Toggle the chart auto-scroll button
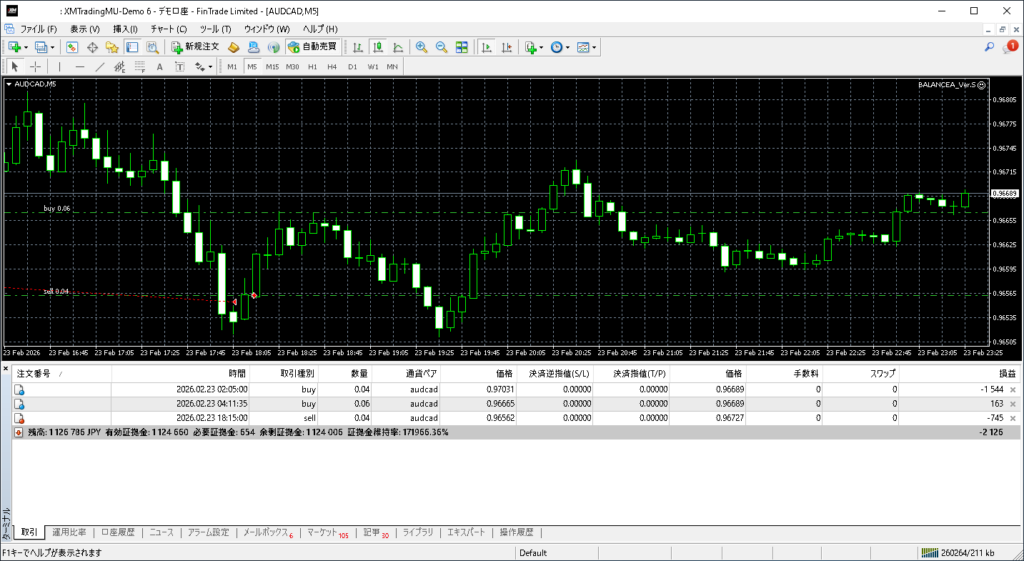This screenshot has height=561, width=1024. (x=486, y=47)
